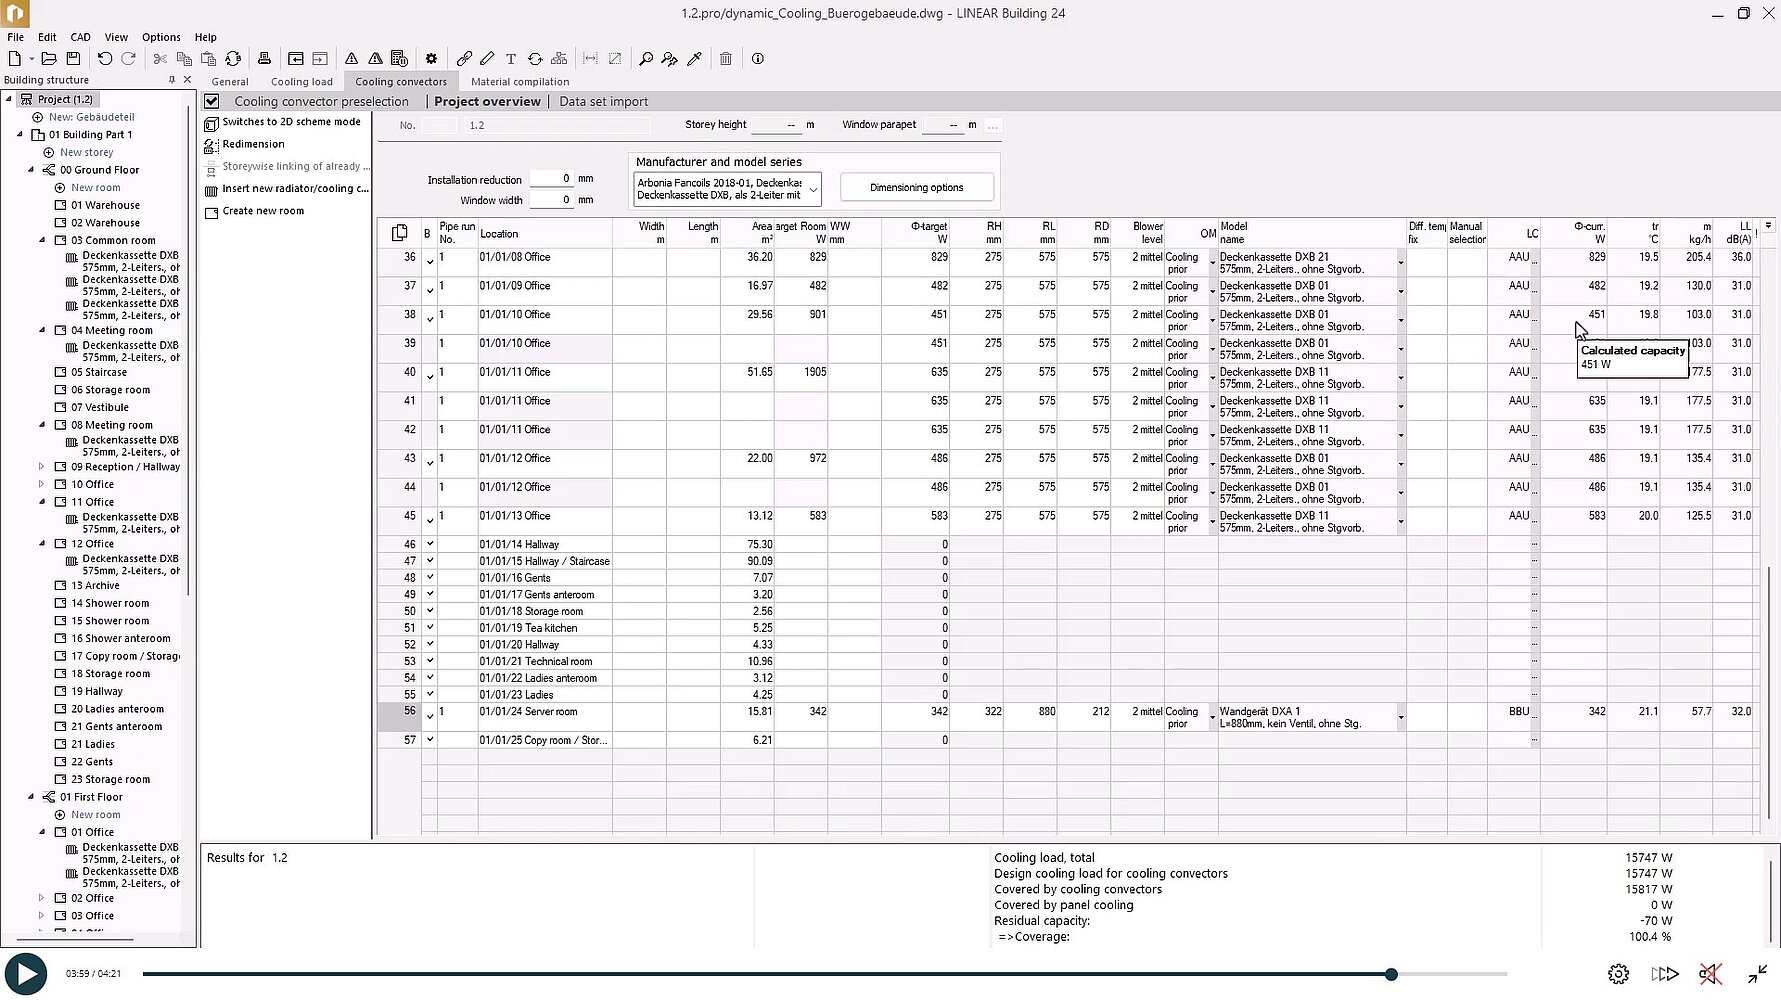Toggle the Cooling convector preselection checkbox
This screenshot has width=1781, height=1000.
tap(212, 101)
